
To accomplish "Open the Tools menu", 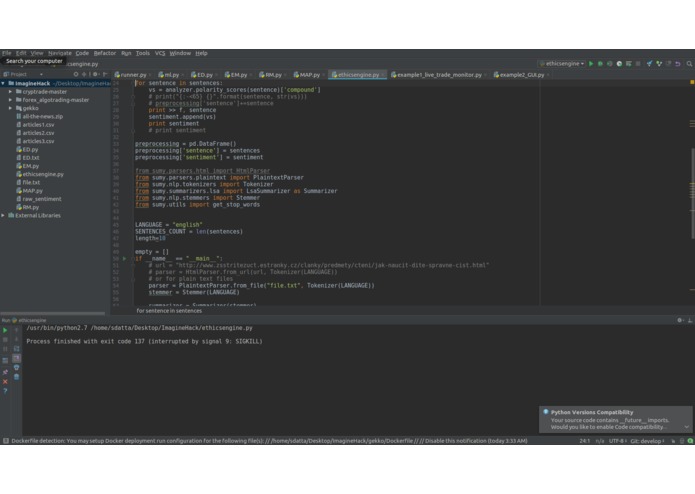I will pos(142,53).
